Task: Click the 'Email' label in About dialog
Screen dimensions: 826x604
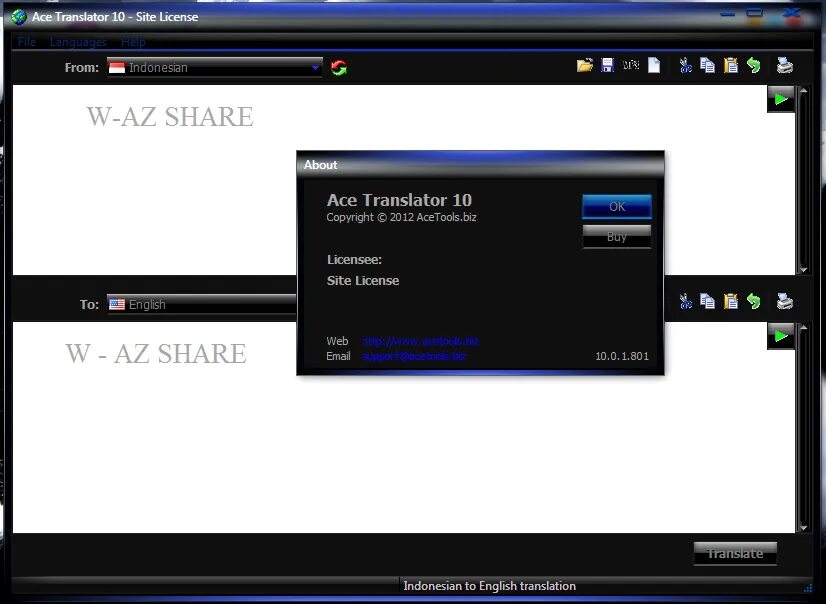Action: click(338, 357)
